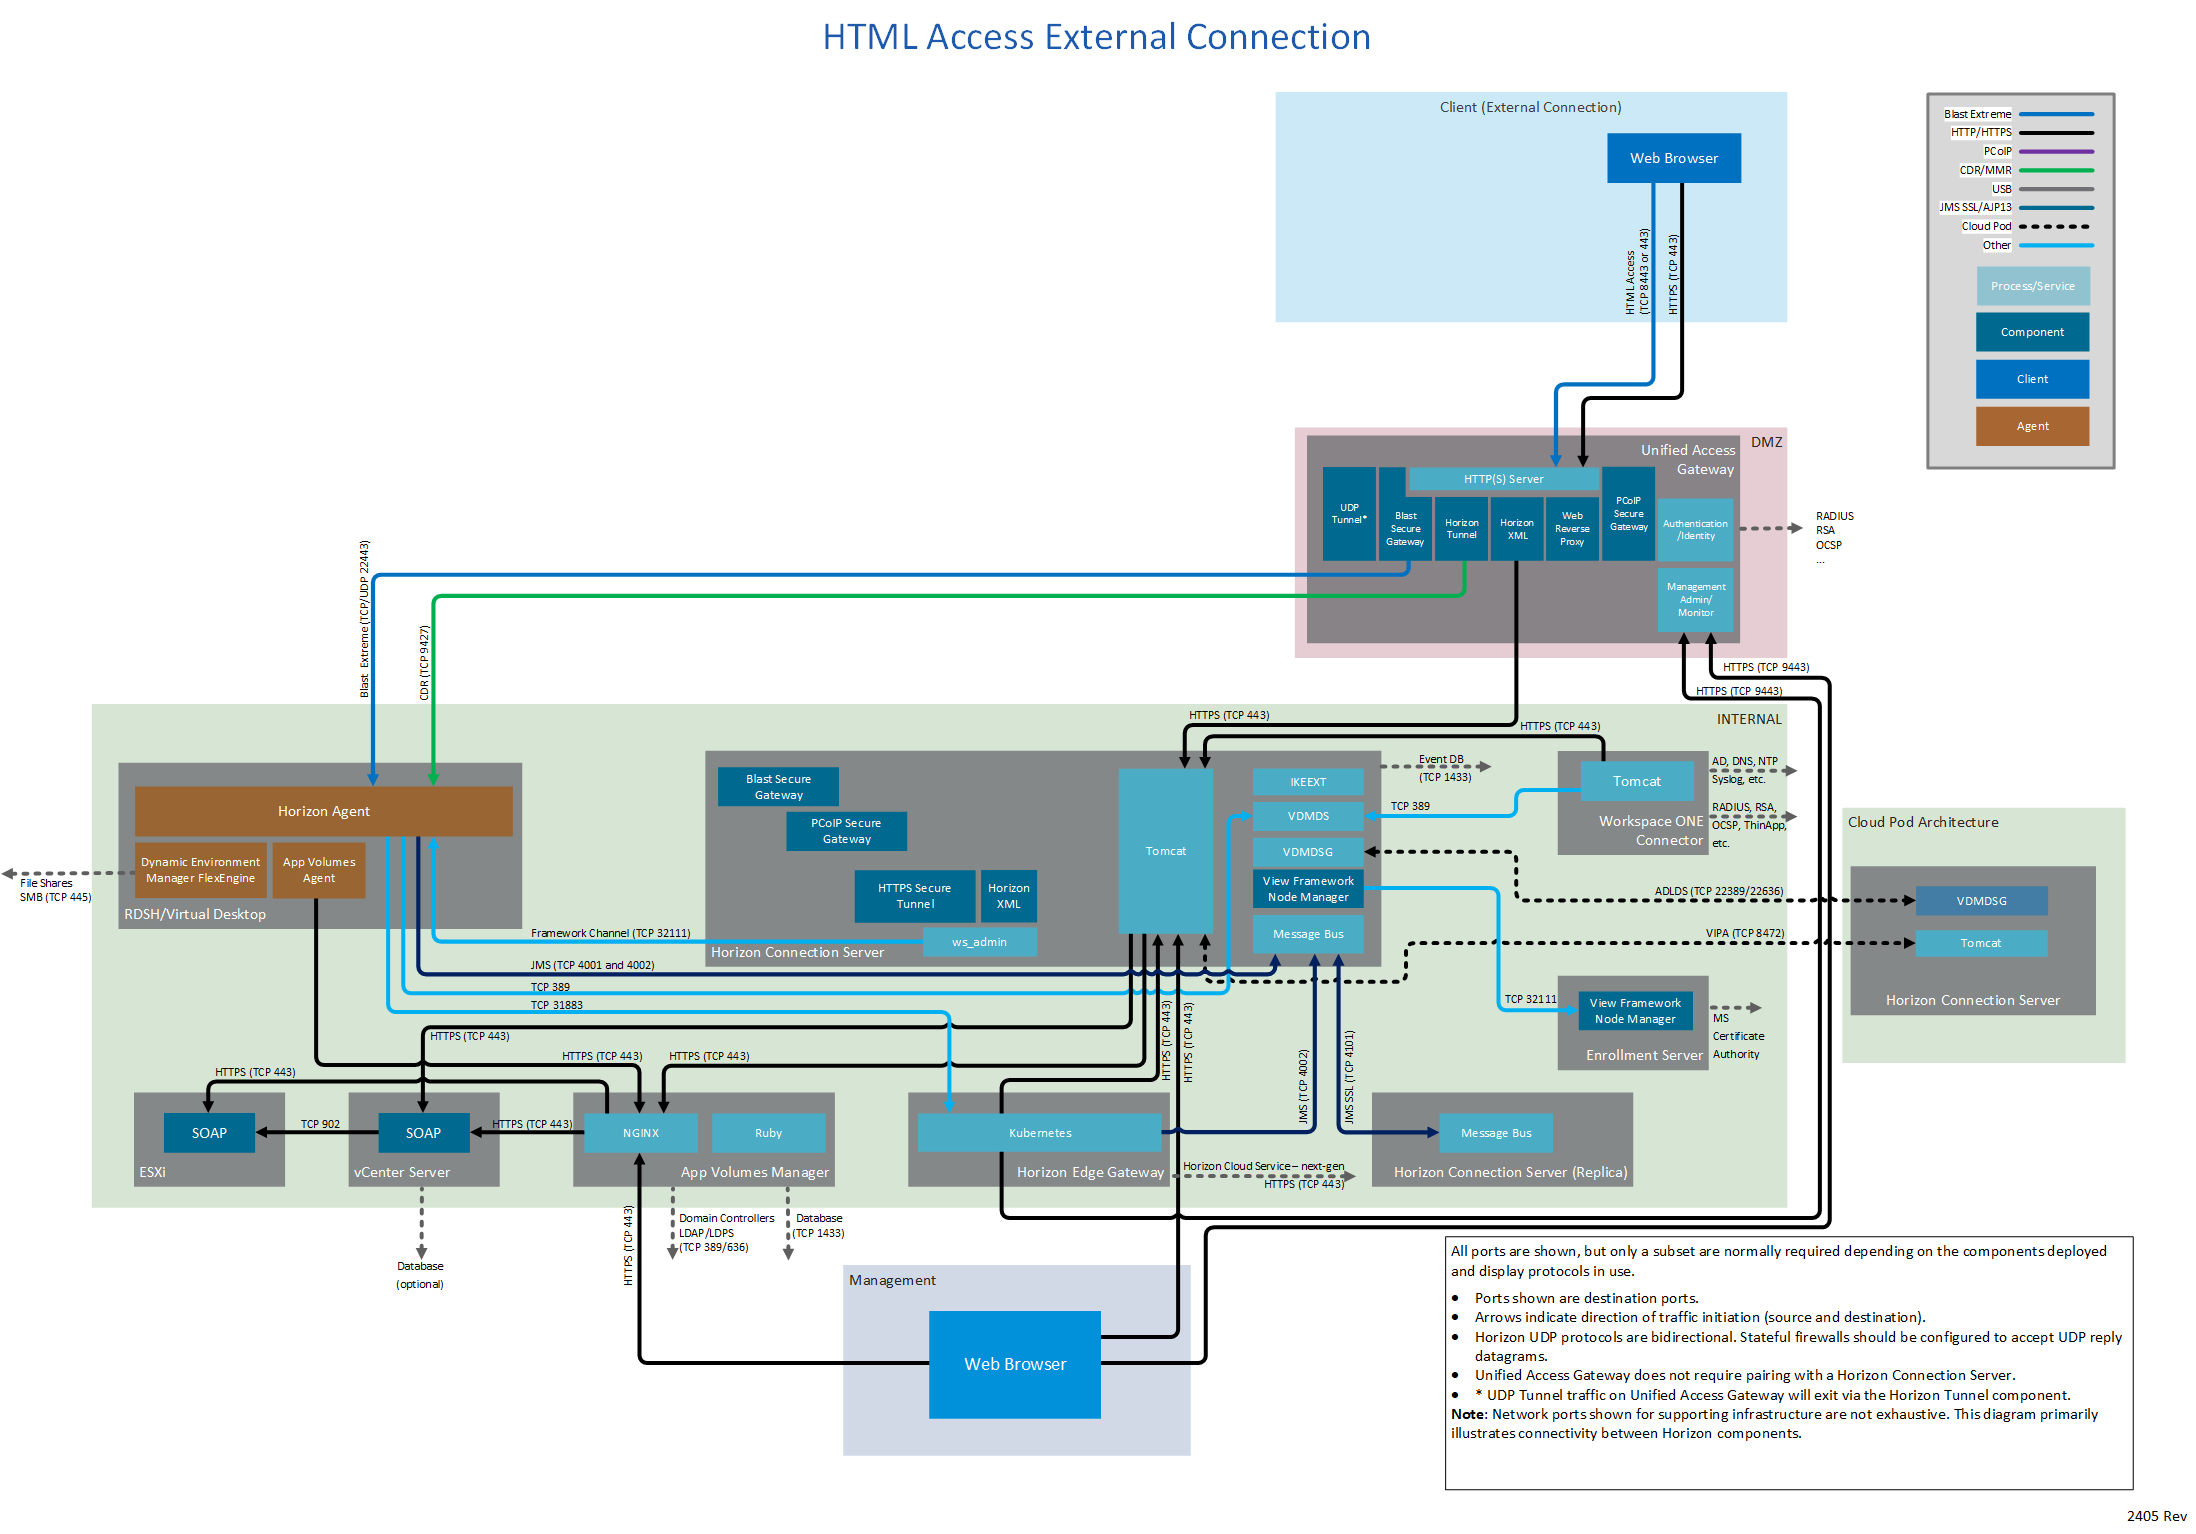Select the Ruby process box
This screenshot has height=1534, width=2196.
click(x=768, y=1133)
